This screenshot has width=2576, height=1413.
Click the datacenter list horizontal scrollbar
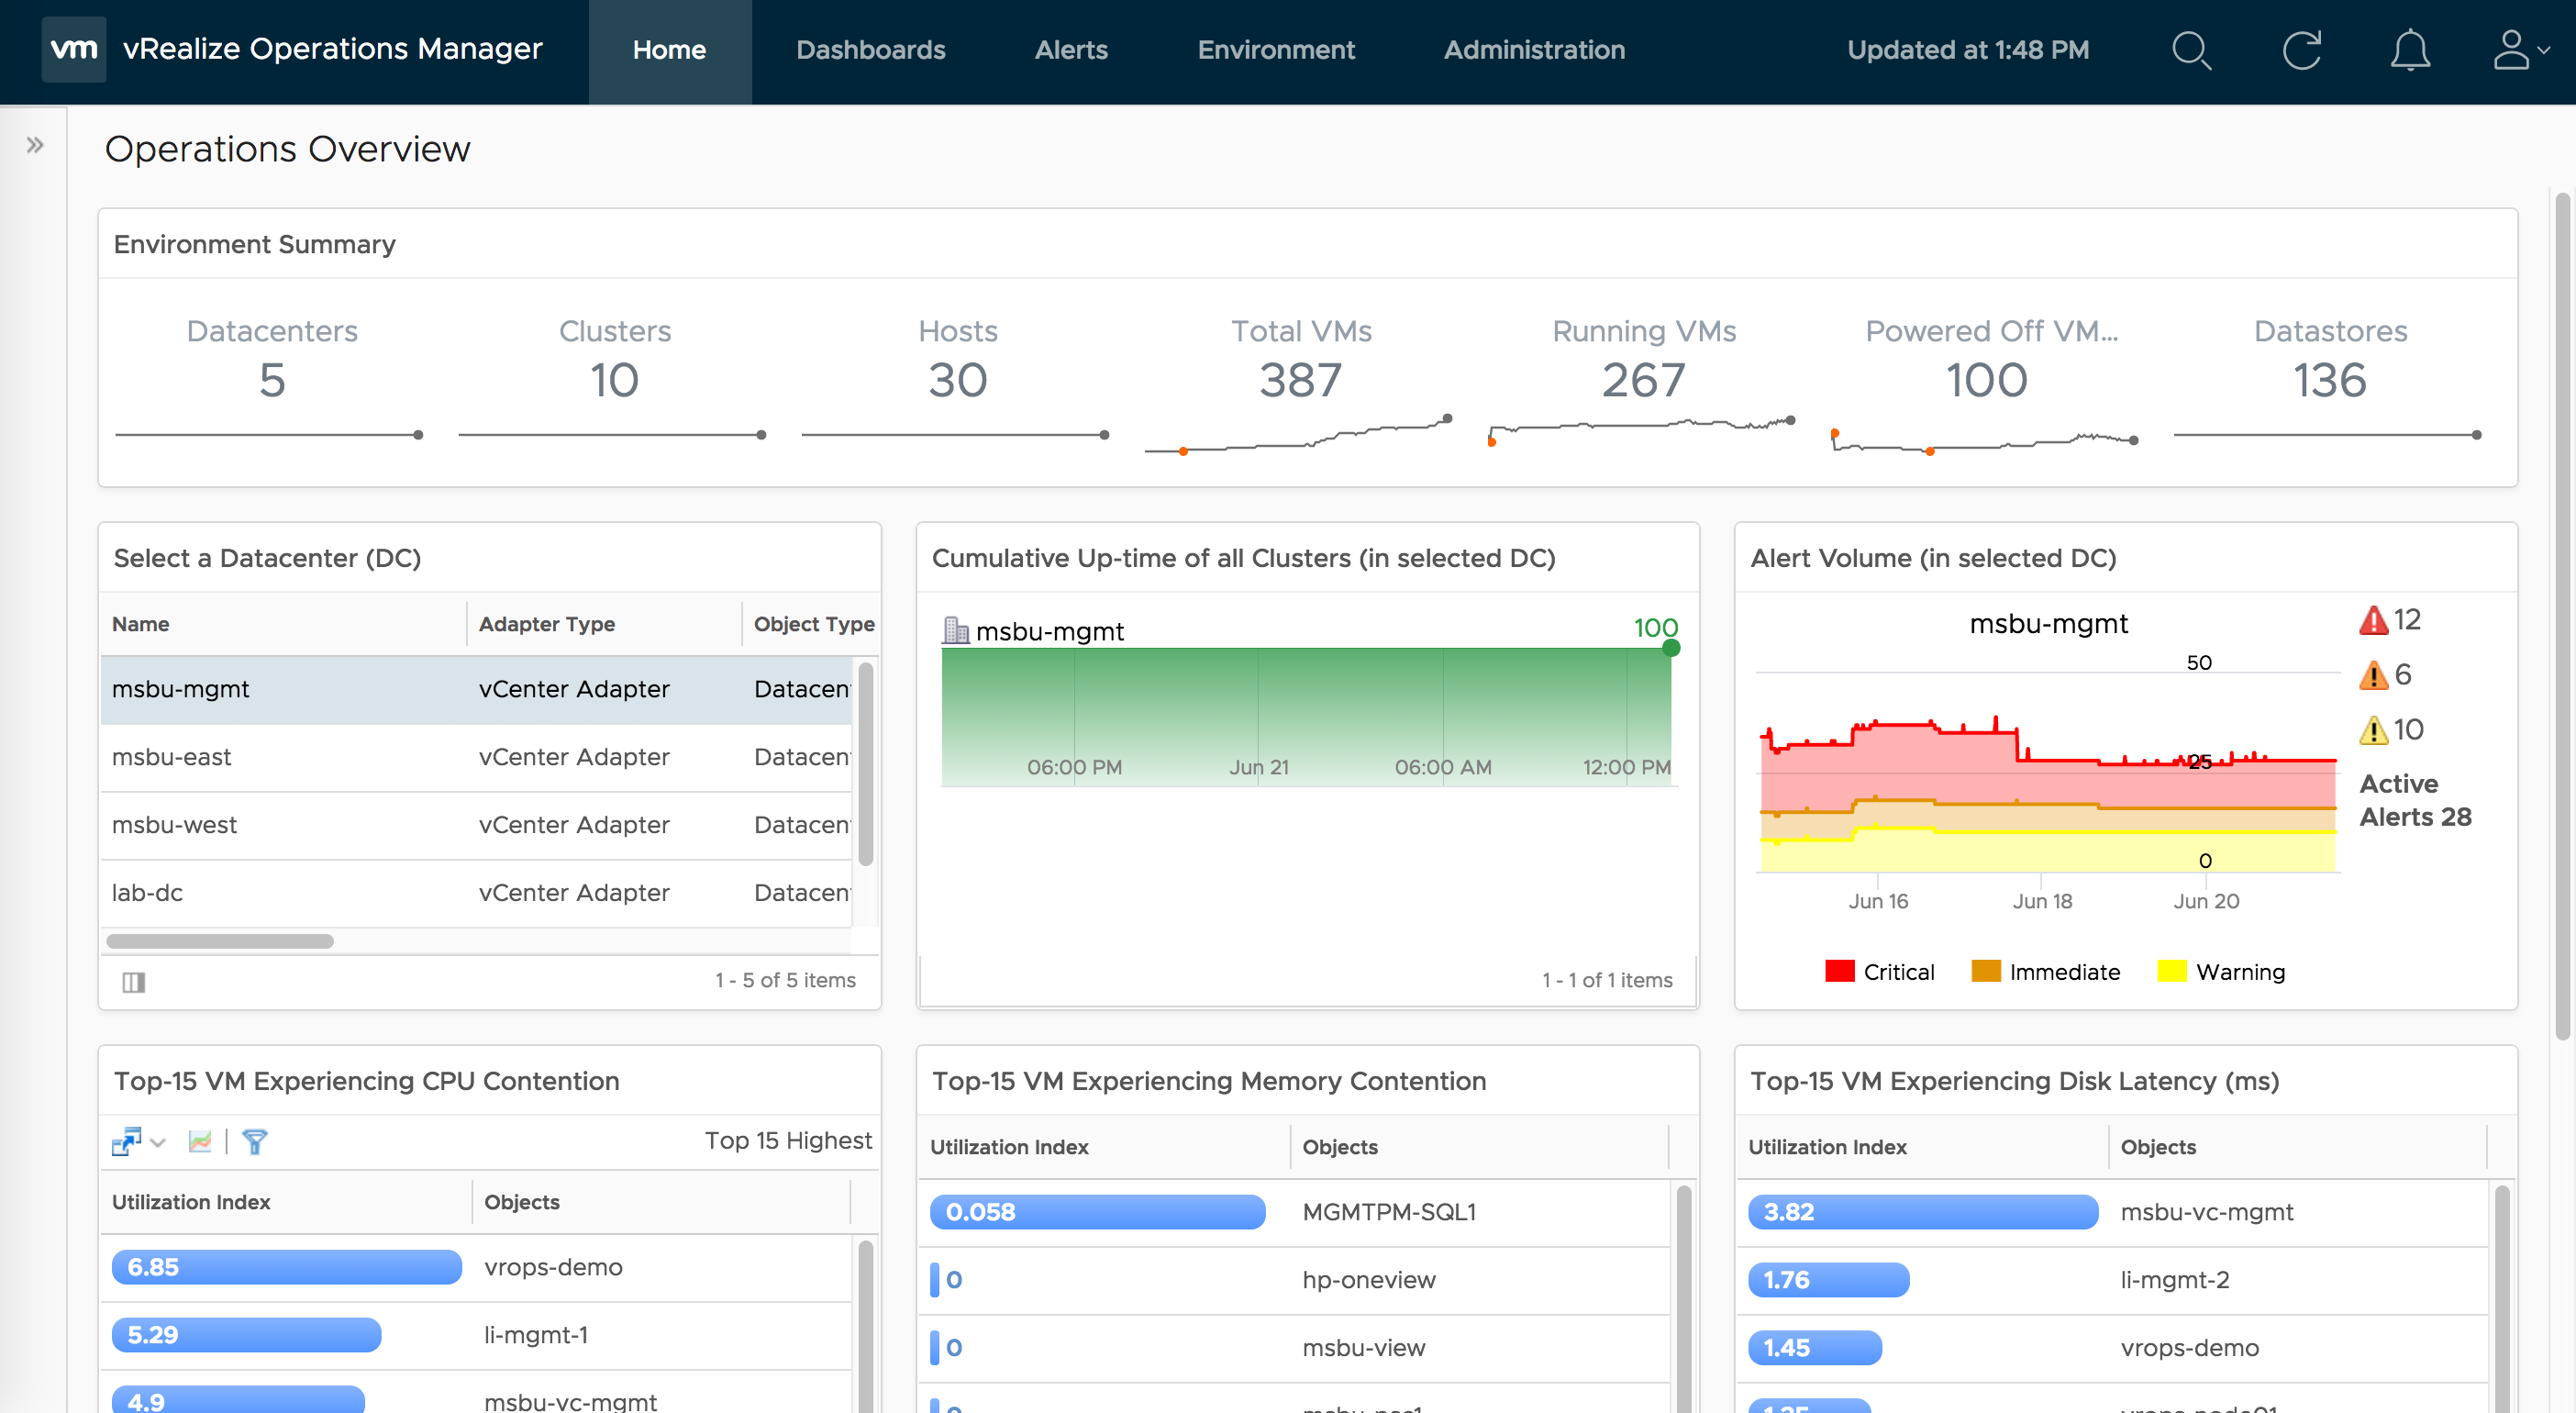tap(220, 941)
